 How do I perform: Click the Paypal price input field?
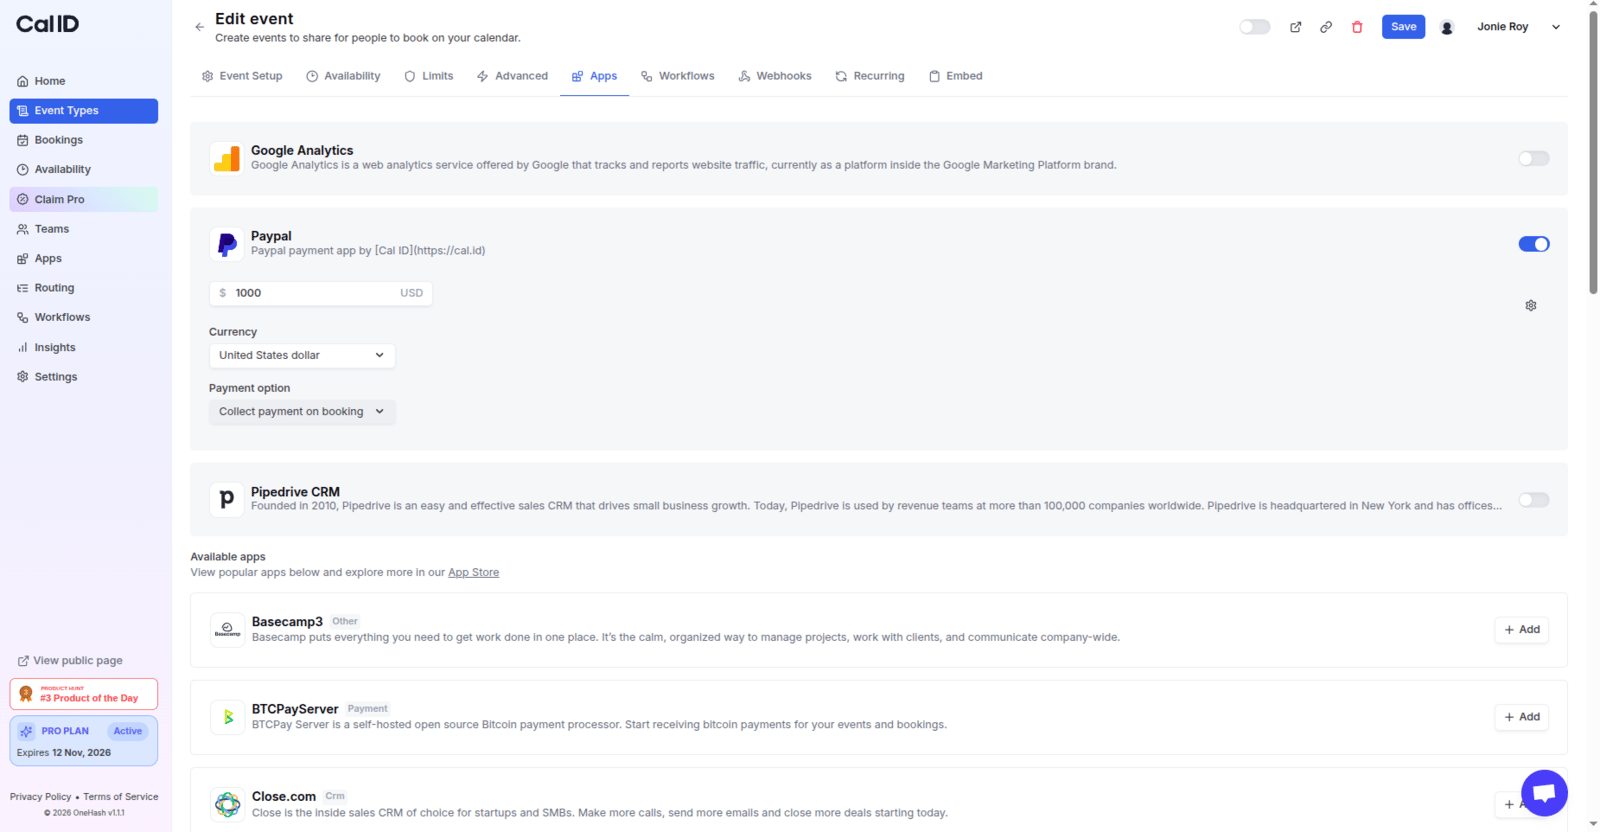320,293
